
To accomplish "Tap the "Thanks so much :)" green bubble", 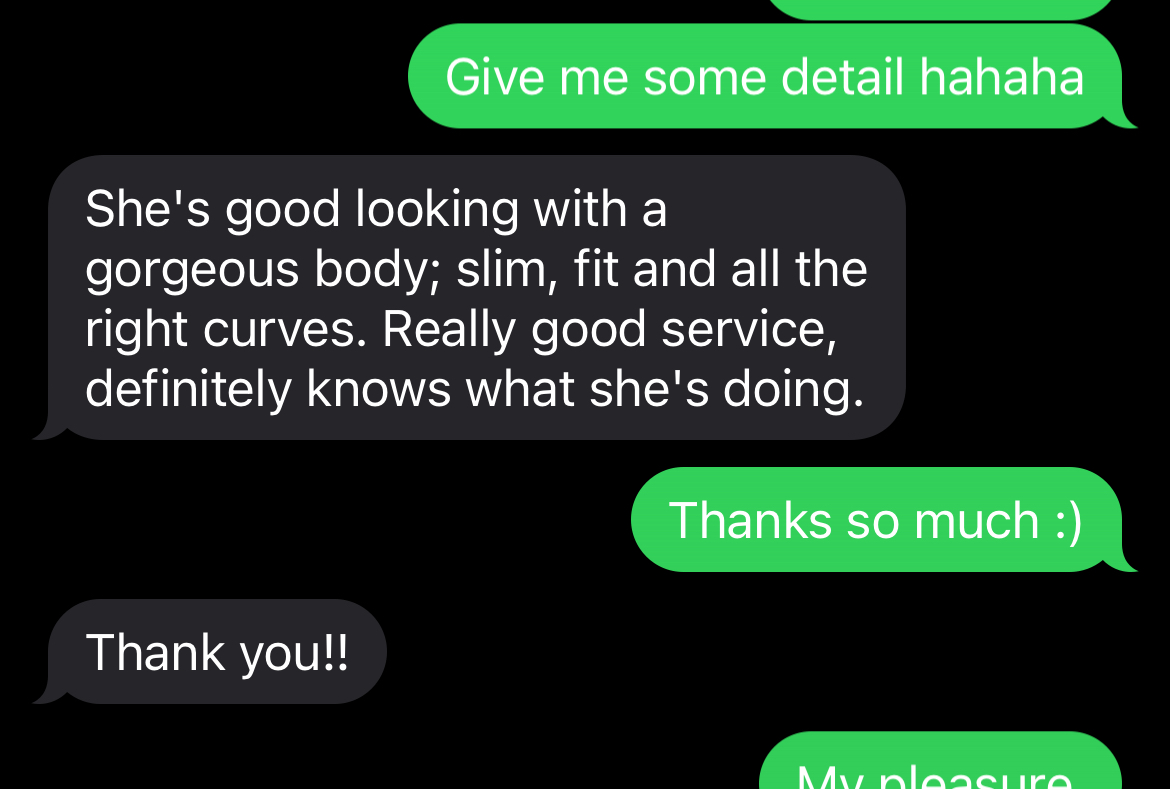I will 876,520.
